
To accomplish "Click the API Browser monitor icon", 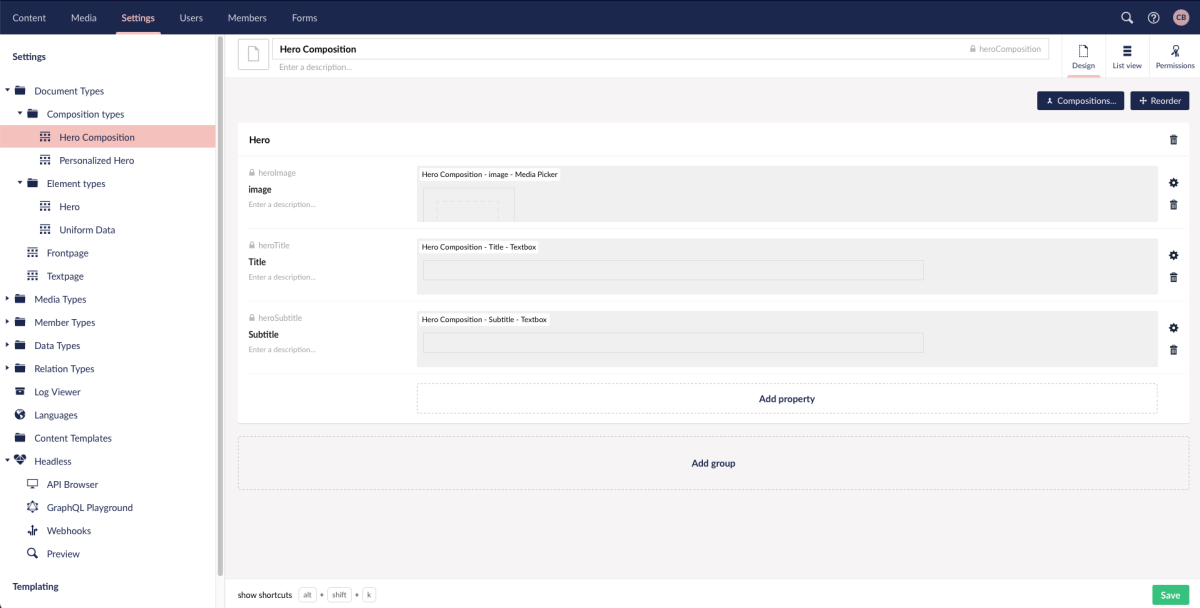I will tap(32, 484).
